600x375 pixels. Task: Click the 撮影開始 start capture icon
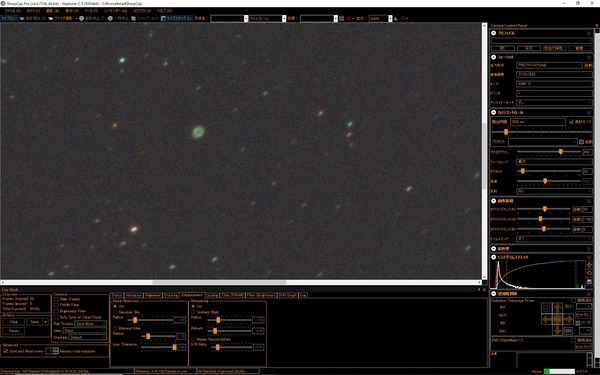pyautogui.click(x=22, y=18)
